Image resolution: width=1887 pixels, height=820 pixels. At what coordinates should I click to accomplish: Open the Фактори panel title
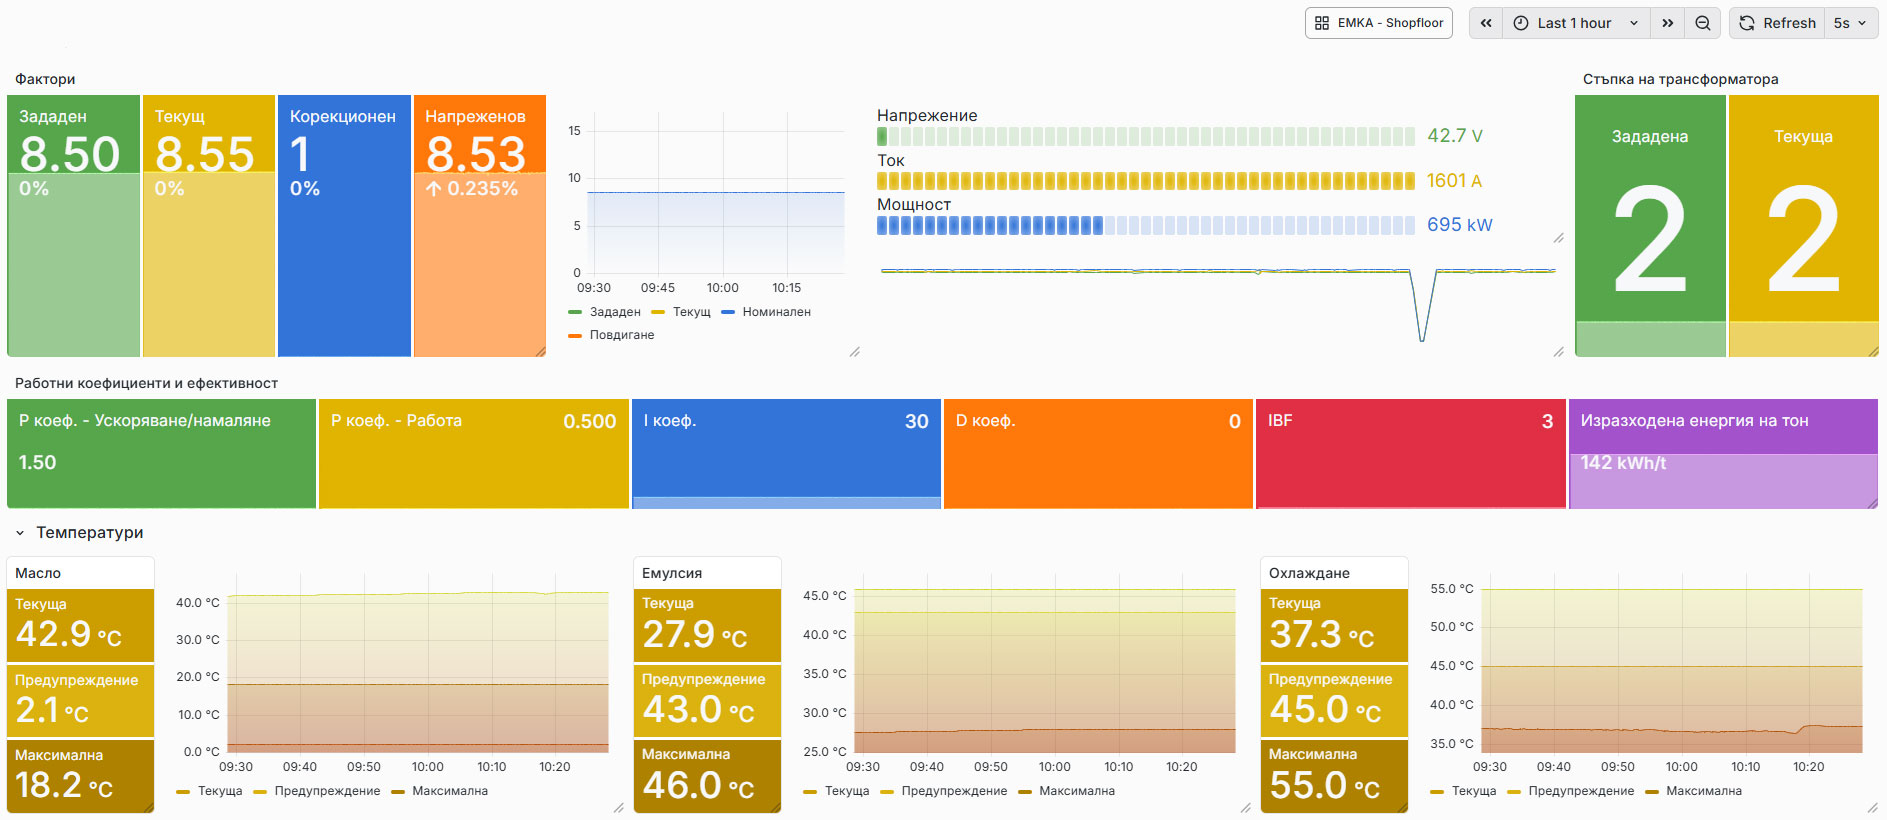coord(45,79)
